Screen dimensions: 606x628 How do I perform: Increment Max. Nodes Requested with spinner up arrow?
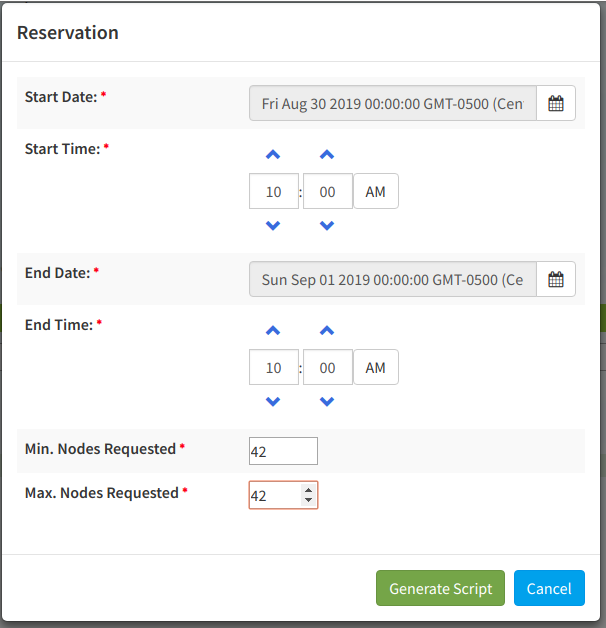coord(308,490)
